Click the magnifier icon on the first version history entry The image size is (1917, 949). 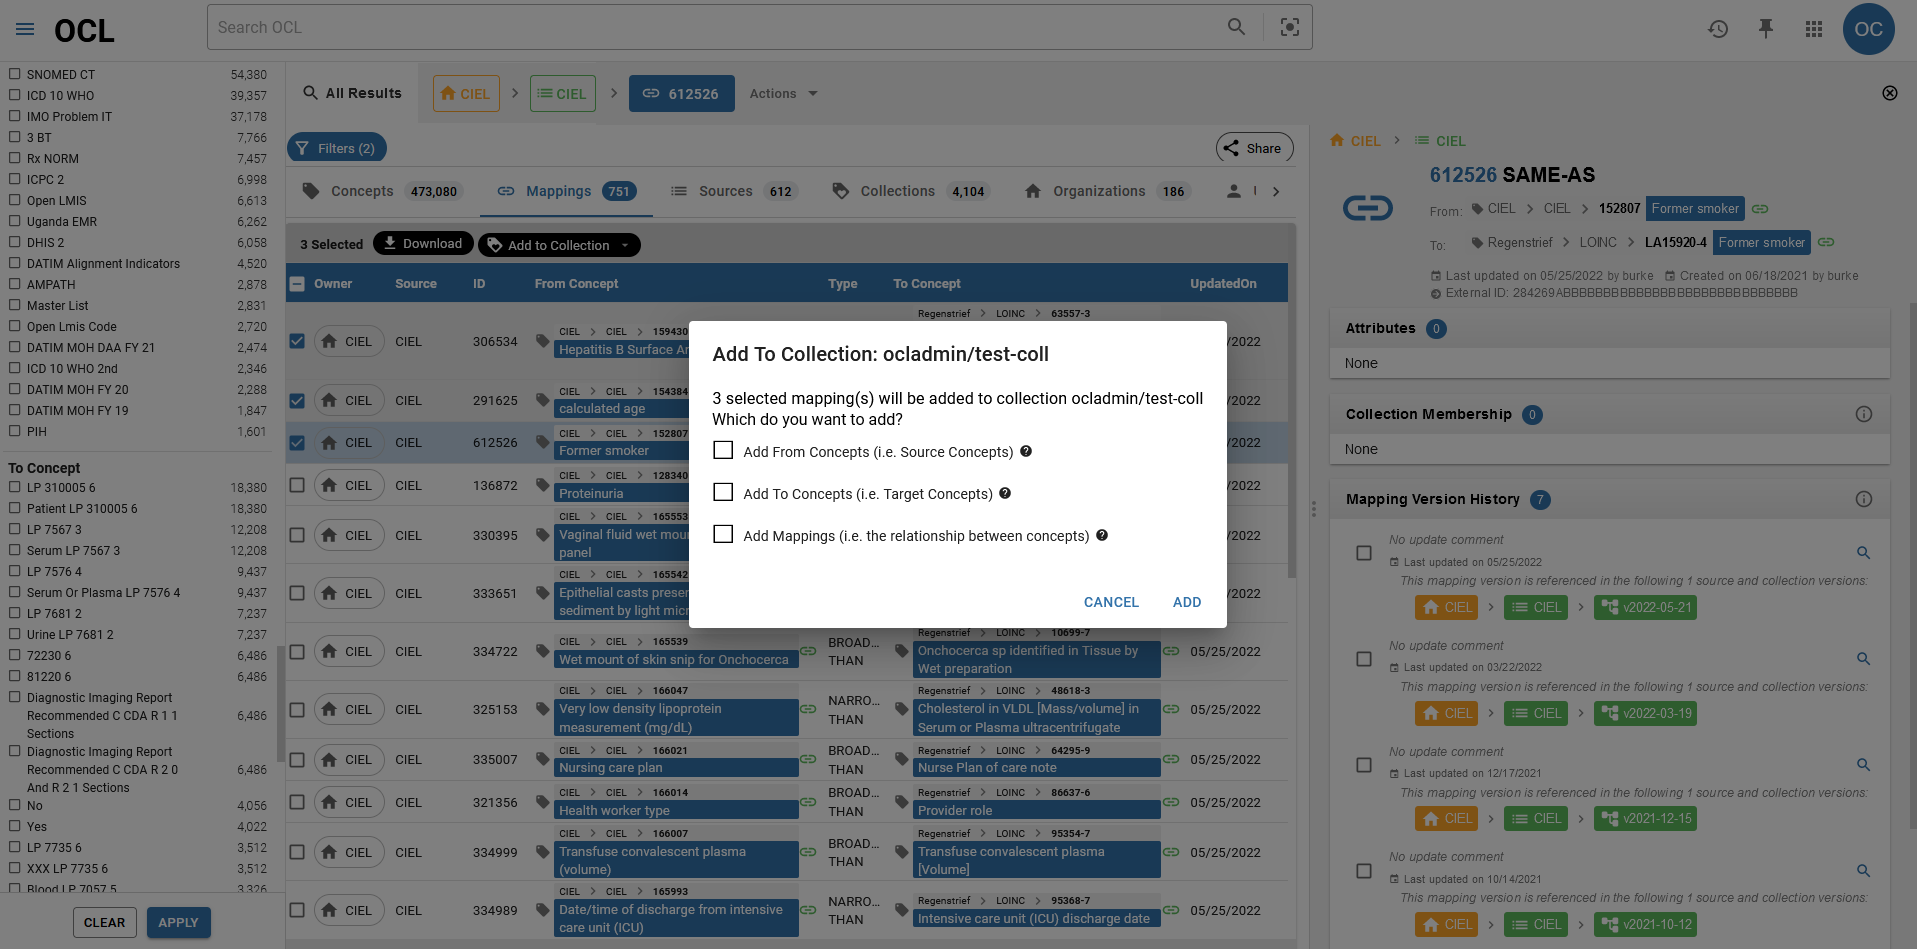point(1863,552)
